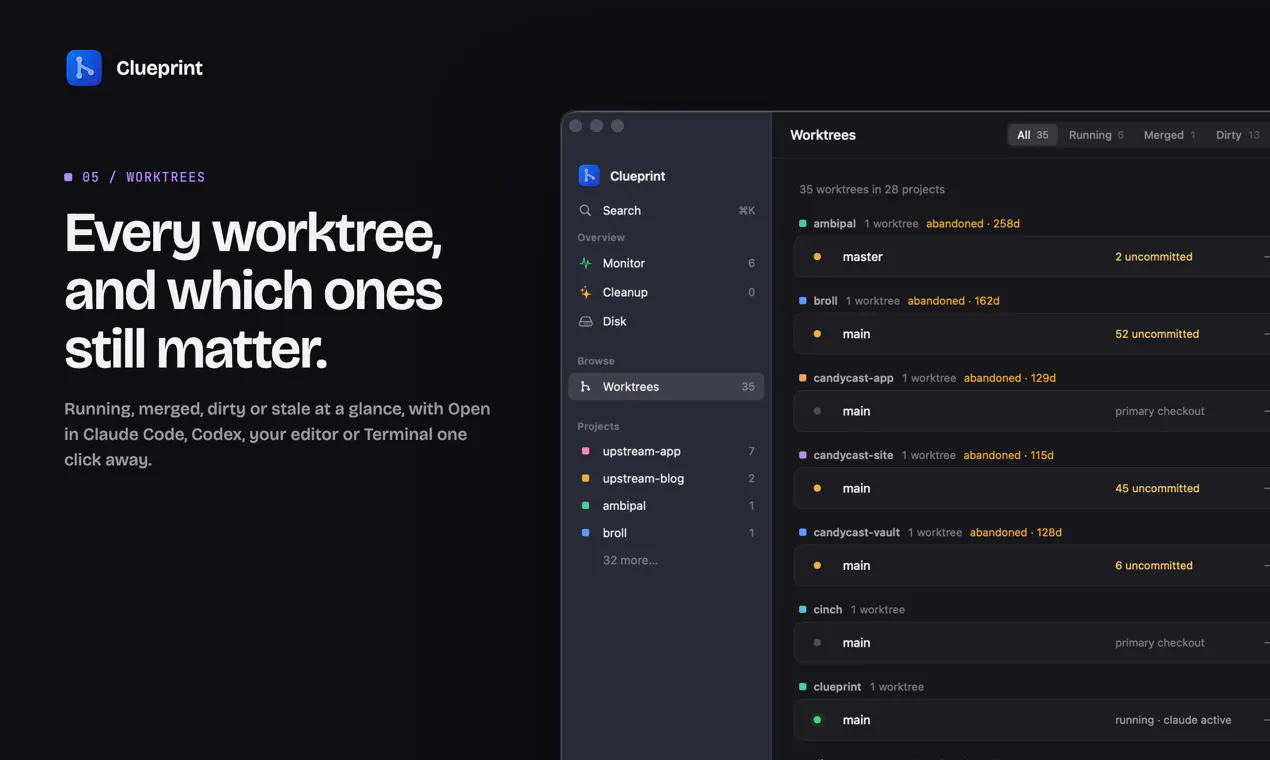Click the 'abandoned · 162d' label
Viewport: 1270px width, 760px height.
click(953, 301)
